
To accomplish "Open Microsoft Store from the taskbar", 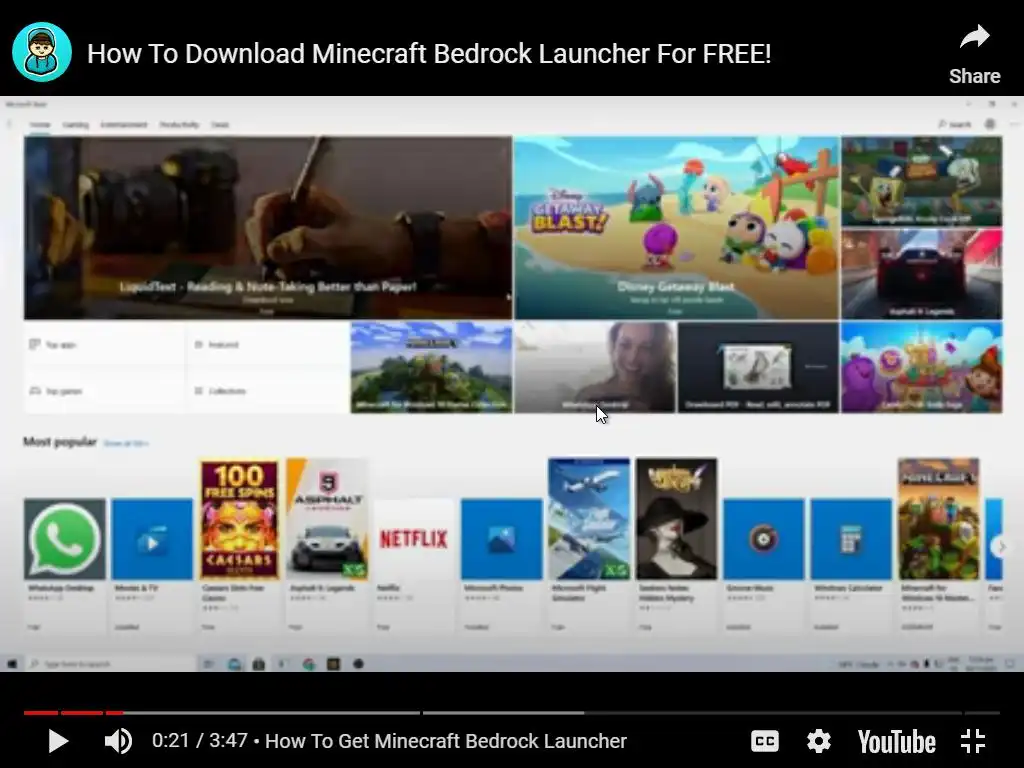I will tap(259, 664).
